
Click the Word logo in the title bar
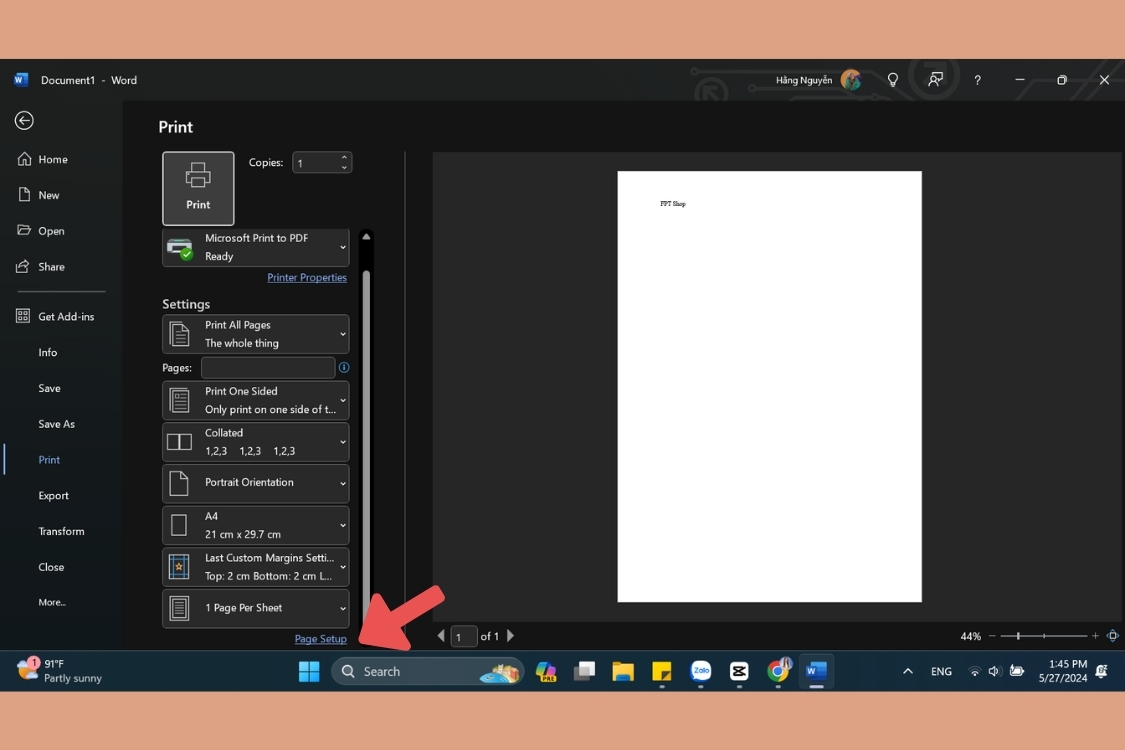click(x=21, y=80)
